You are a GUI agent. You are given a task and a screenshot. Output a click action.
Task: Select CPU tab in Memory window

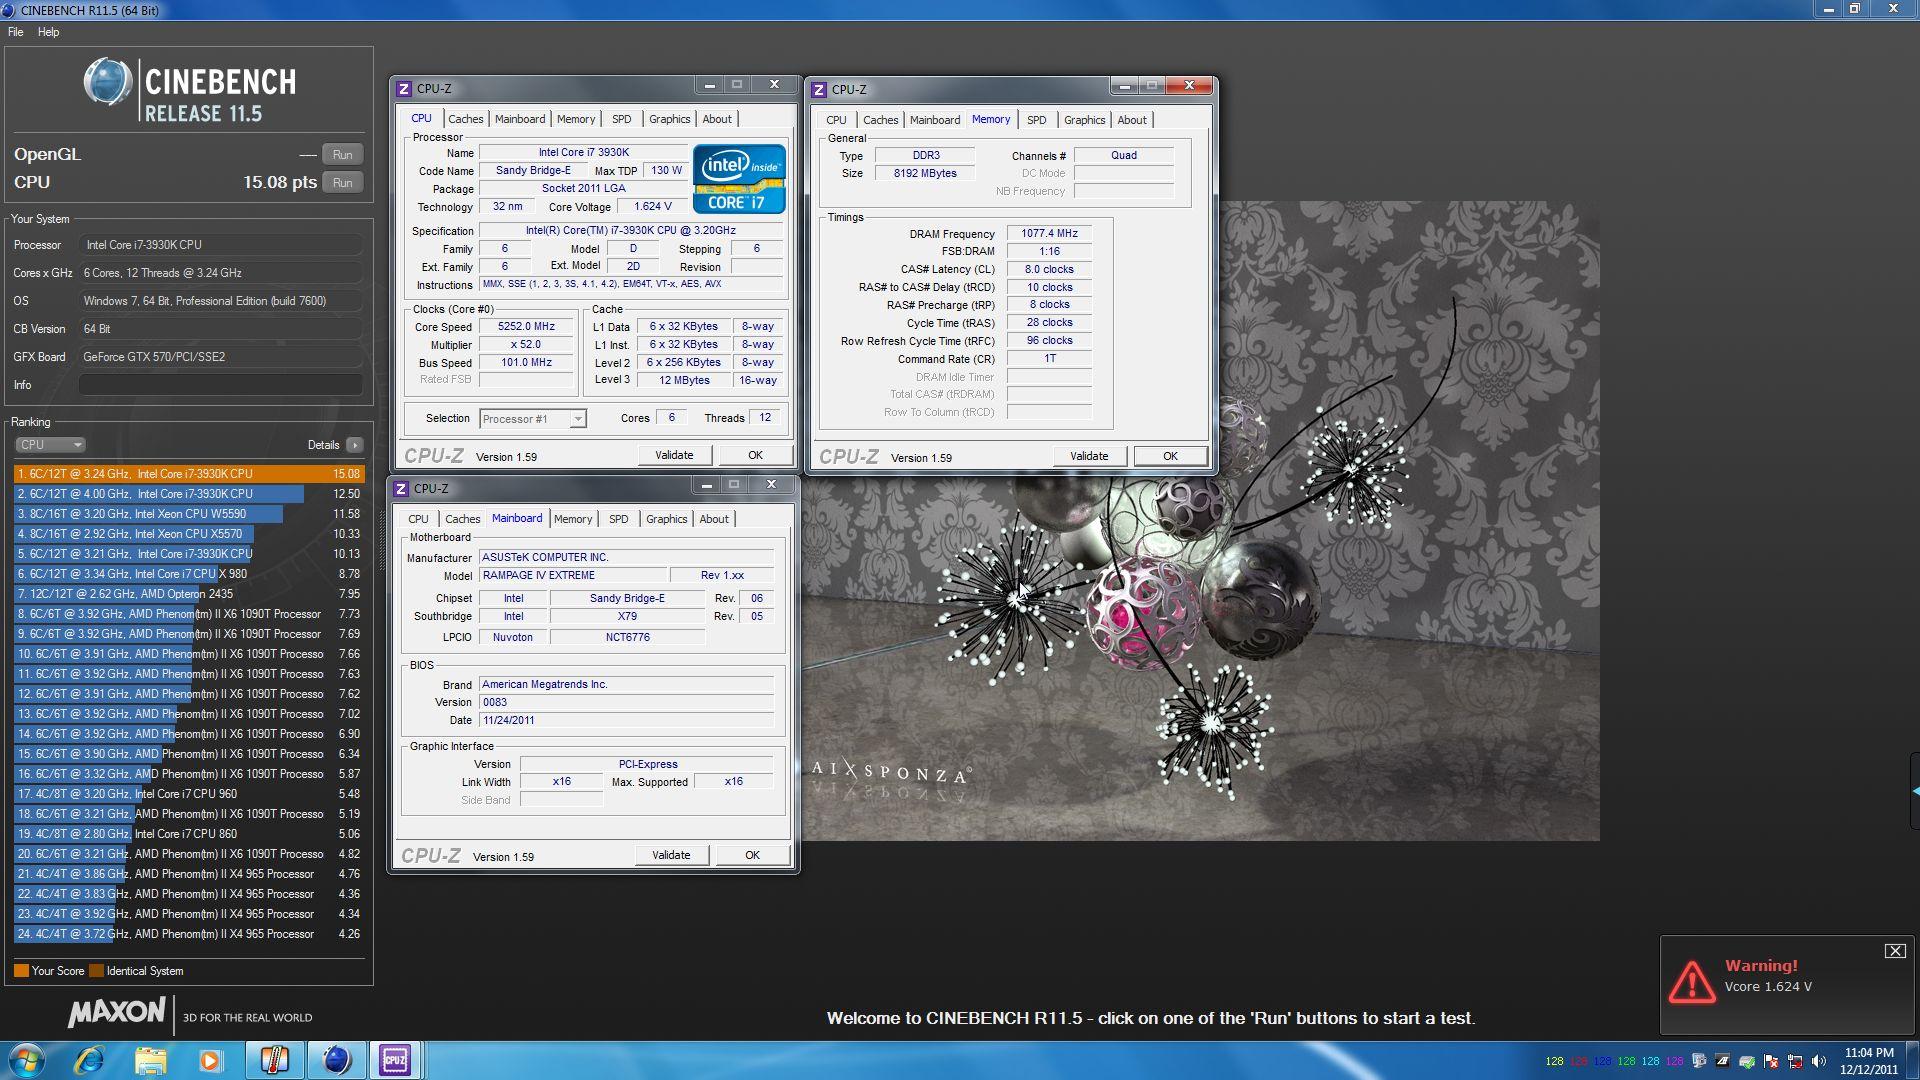836,120
